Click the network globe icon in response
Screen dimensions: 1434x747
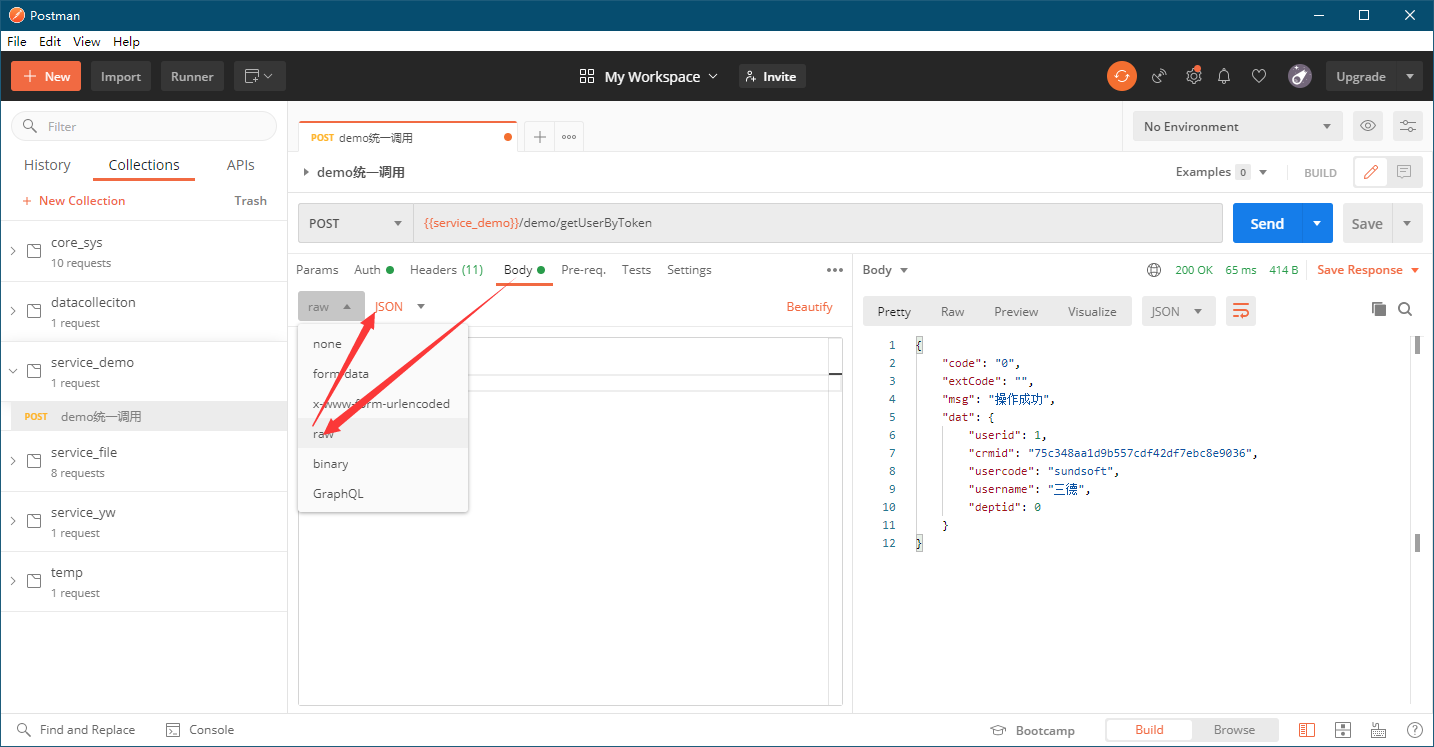pyautogui.click(x=1154, y=270)
